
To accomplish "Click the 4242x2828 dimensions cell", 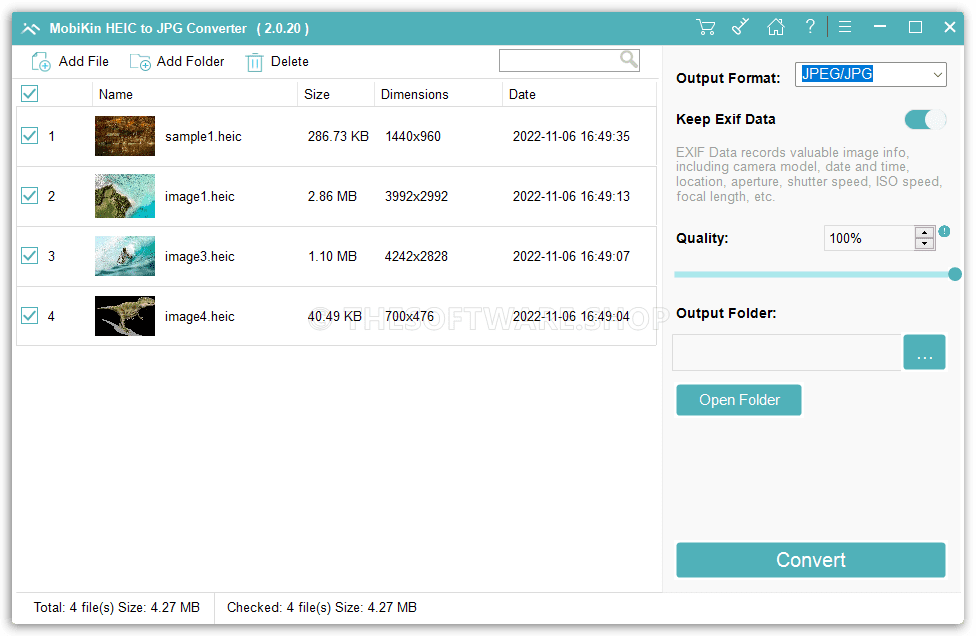I will pos(416,256).
